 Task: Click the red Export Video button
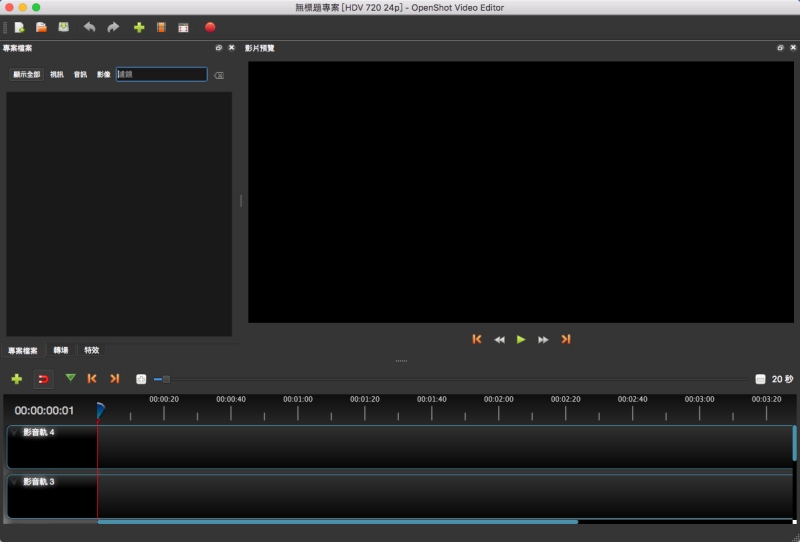210,27
